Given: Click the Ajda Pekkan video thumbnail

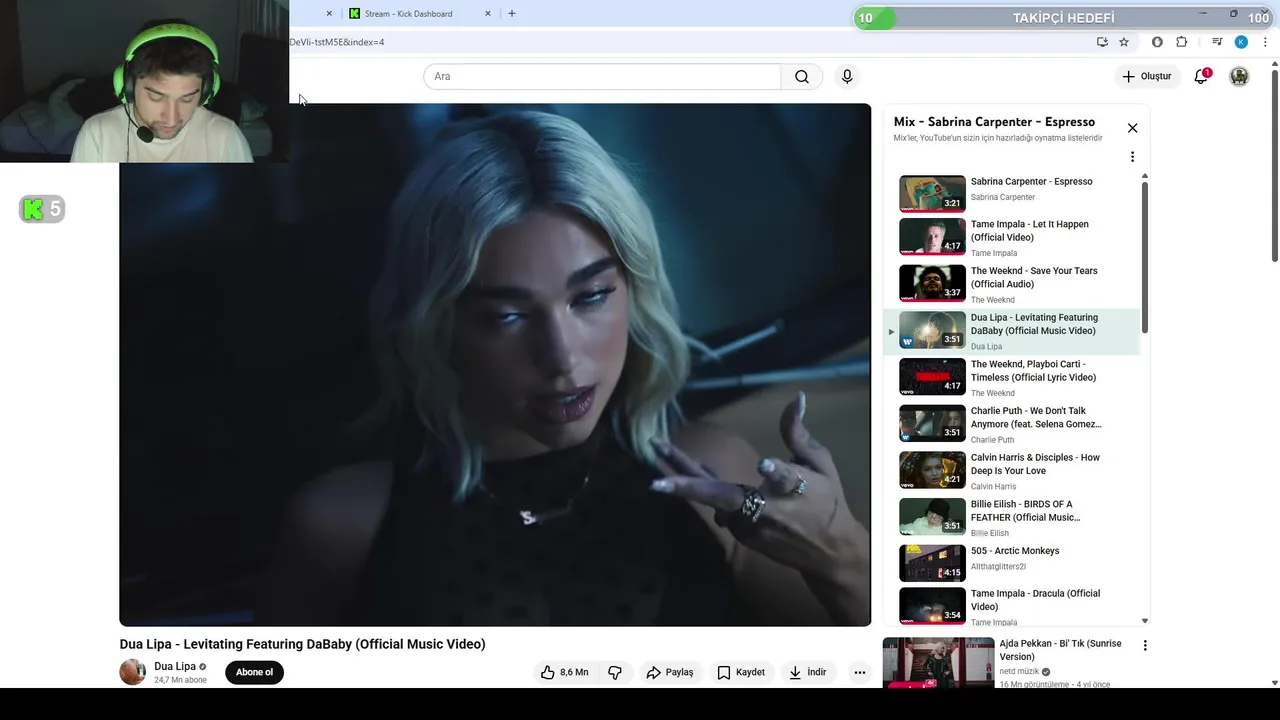Looking at the screenshot, I should pyautogui.click(x=938, y=663).
